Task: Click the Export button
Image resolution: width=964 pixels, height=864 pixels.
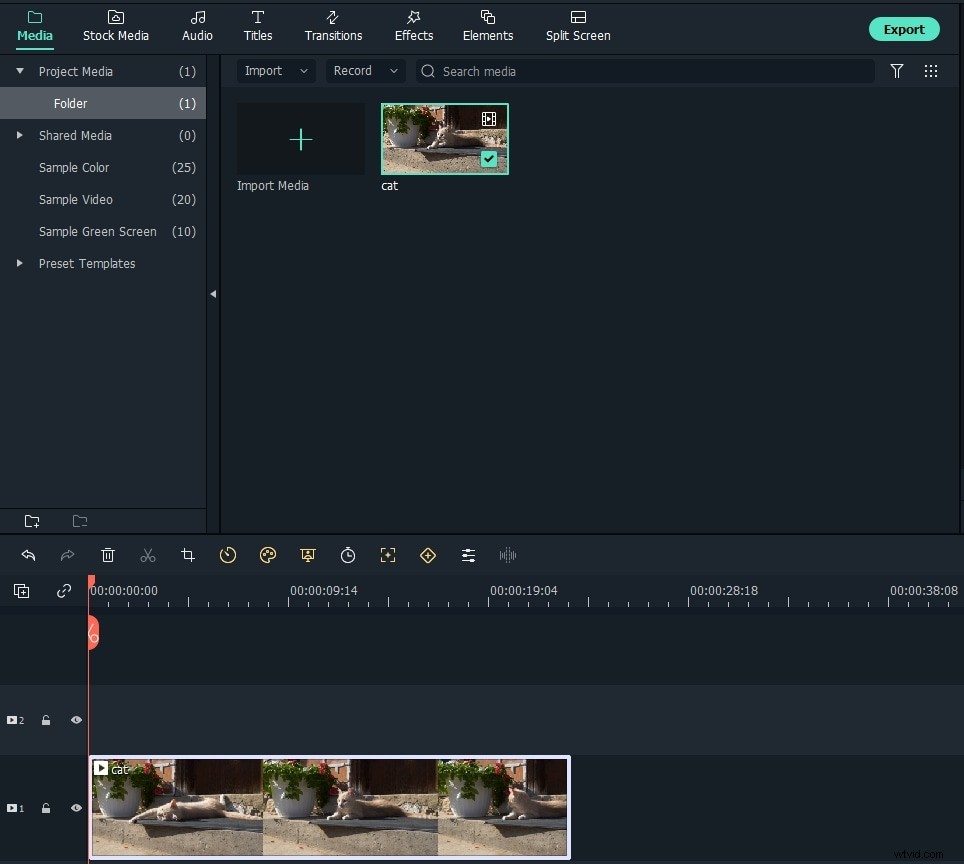Action: tap(904, 29)
